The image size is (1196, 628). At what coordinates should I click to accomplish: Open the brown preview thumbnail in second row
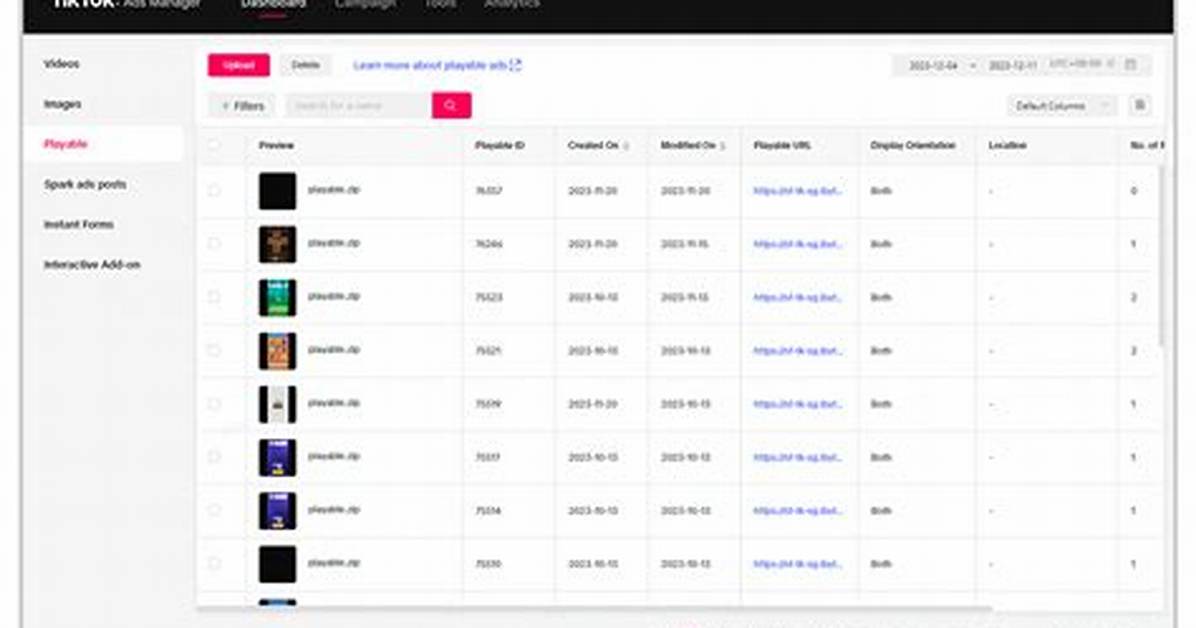point(278,244)
